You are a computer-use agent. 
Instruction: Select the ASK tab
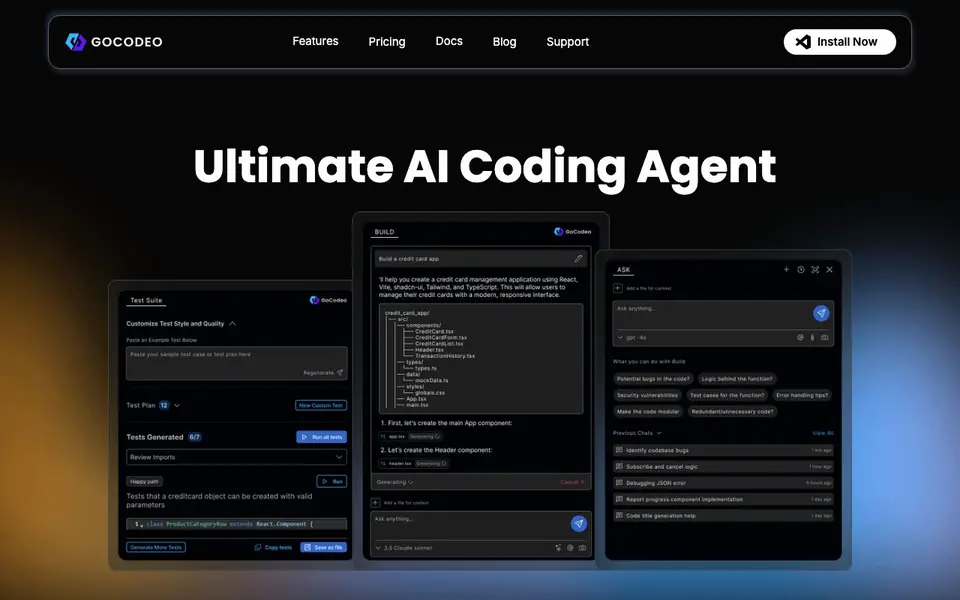pos(623,270)
